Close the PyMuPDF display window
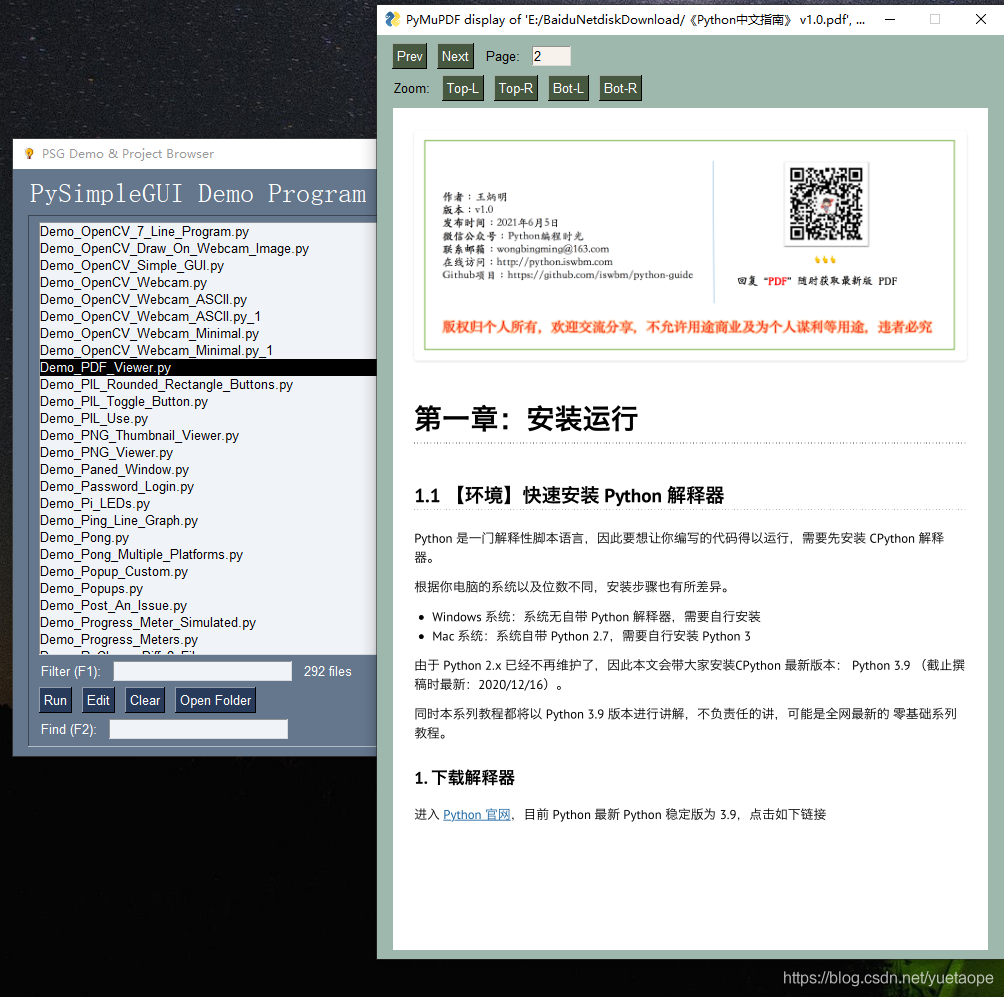The height and width of the screenshot is (997, 1004). tap(980, 20)
